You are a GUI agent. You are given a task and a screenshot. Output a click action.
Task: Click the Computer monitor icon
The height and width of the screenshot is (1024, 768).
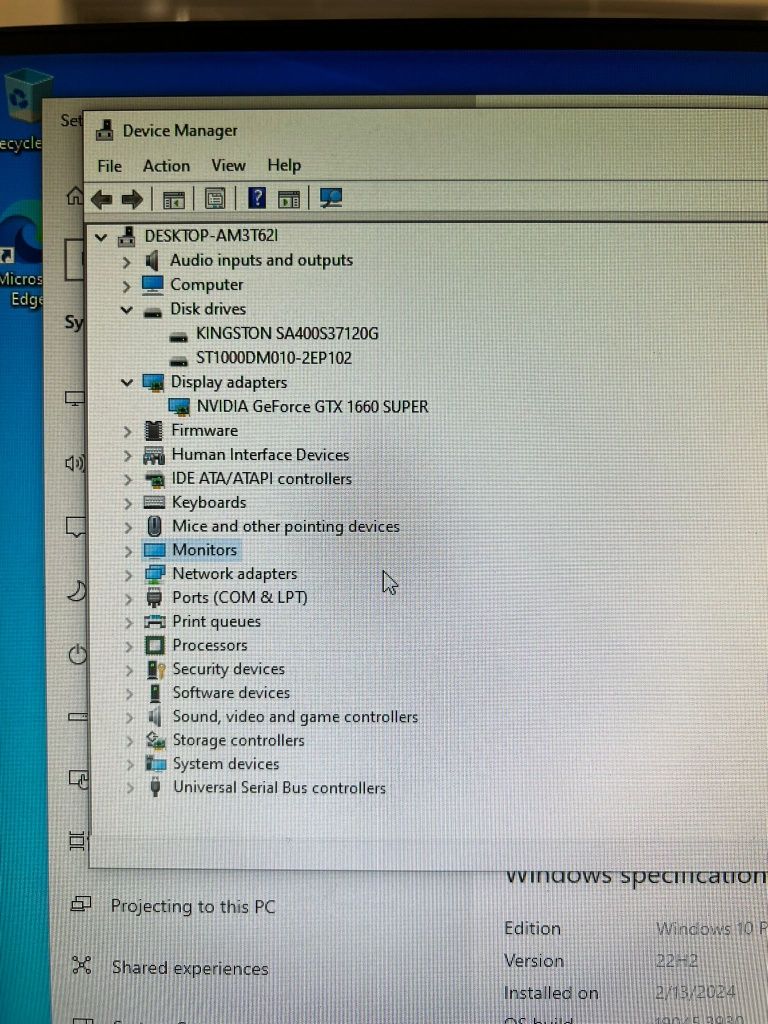153,285
